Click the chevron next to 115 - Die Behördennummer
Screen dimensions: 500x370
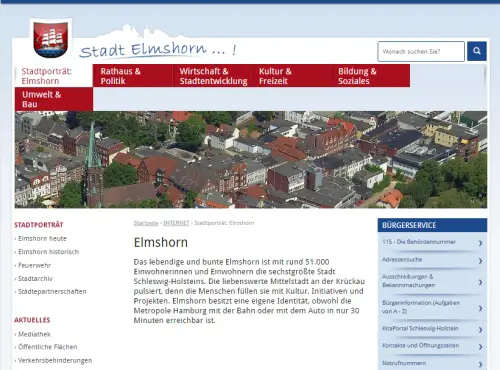click(480, 243)
